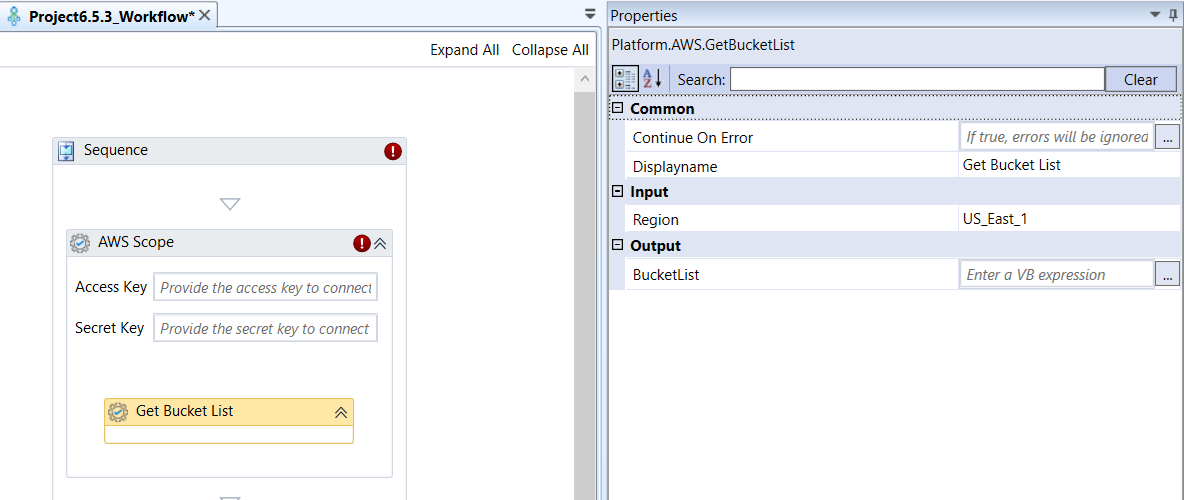This screenshot has height=500, width=1184.
Task: Switch properties to categorized view
Action: (x=626, y=79)
